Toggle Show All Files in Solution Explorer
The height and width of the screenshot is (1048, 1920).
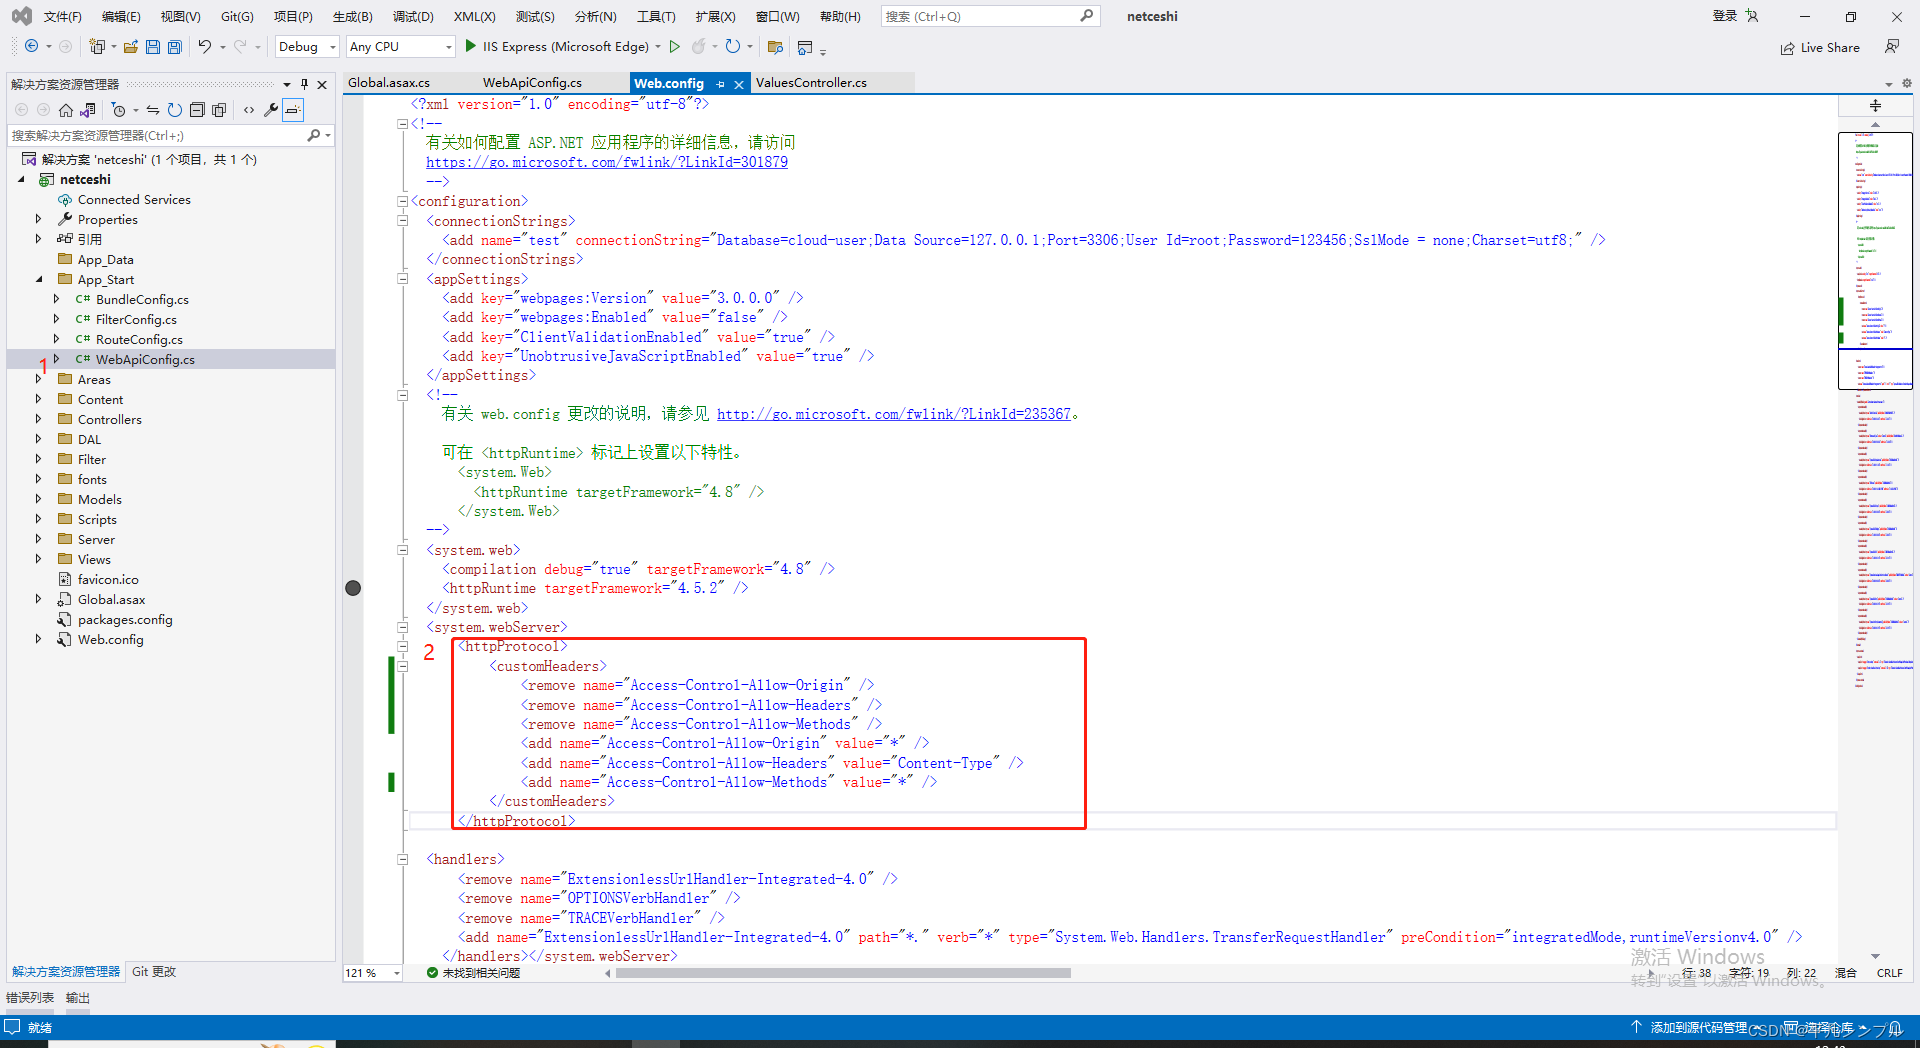point(220,110)
